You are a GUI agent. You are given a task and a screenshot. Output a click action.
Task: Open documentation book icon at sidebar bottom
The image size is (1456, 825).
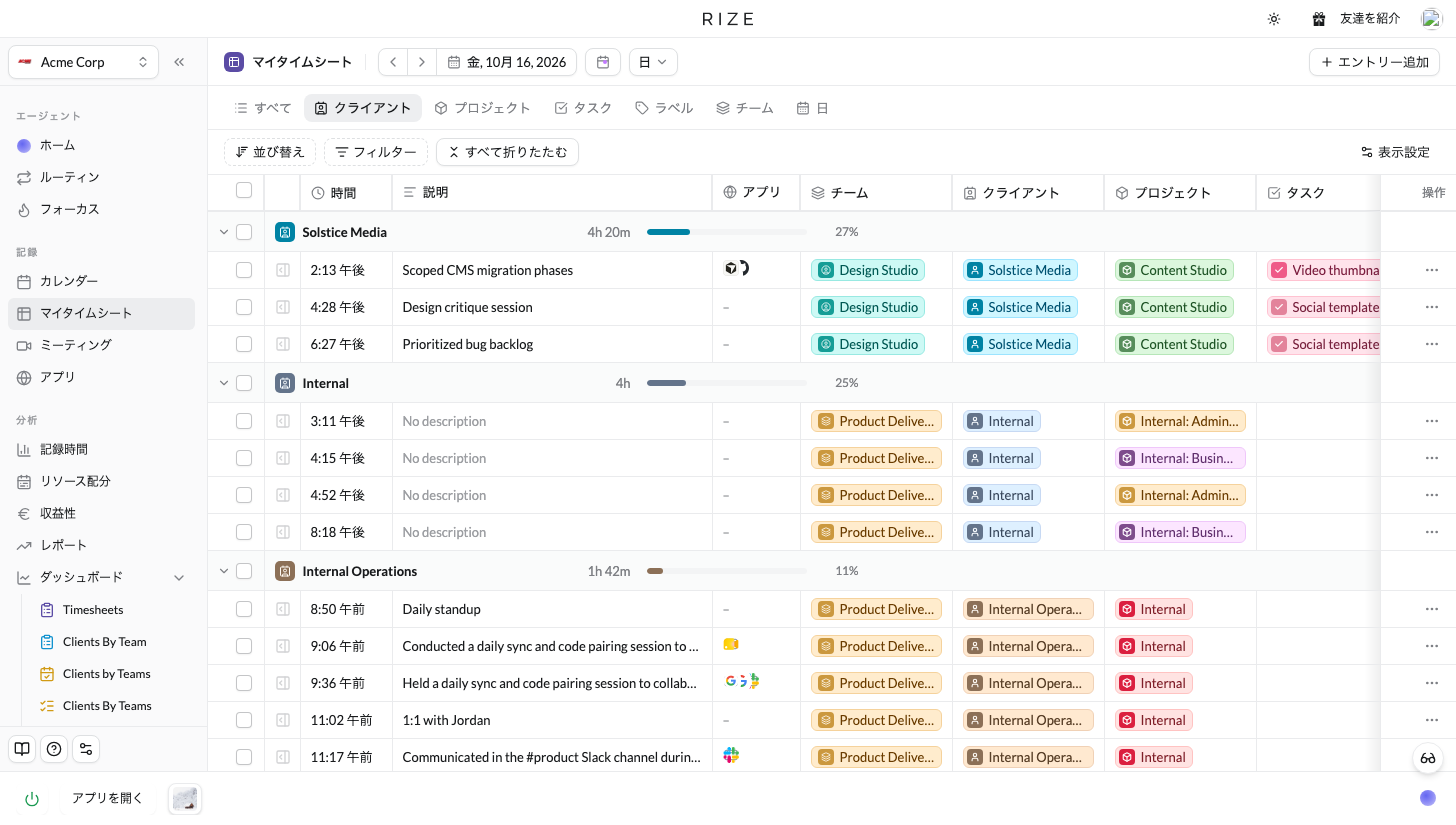(x=22, y=748)
